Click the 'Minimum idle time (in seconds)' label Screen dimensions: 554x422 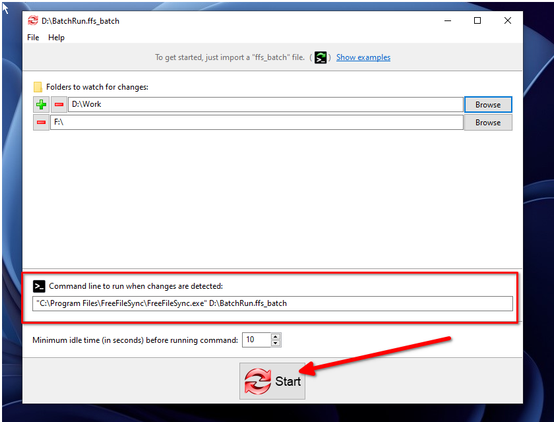135,340
